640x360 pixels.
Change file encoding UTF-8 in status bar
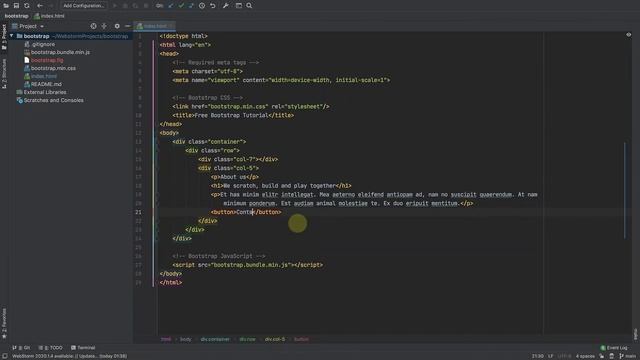click(564, 356)
